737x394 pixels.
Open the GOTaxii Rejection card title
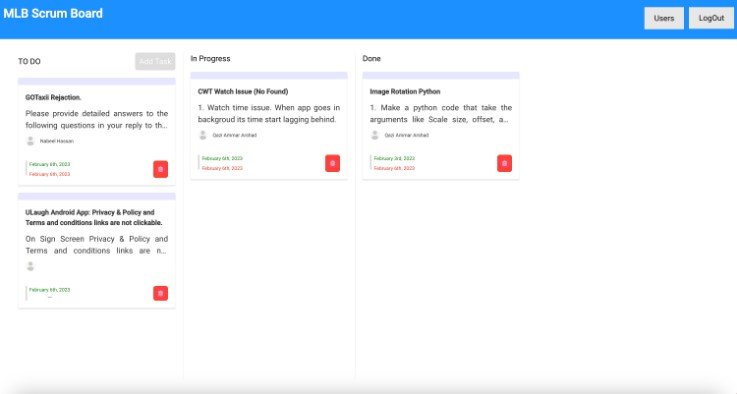point(53,97)
